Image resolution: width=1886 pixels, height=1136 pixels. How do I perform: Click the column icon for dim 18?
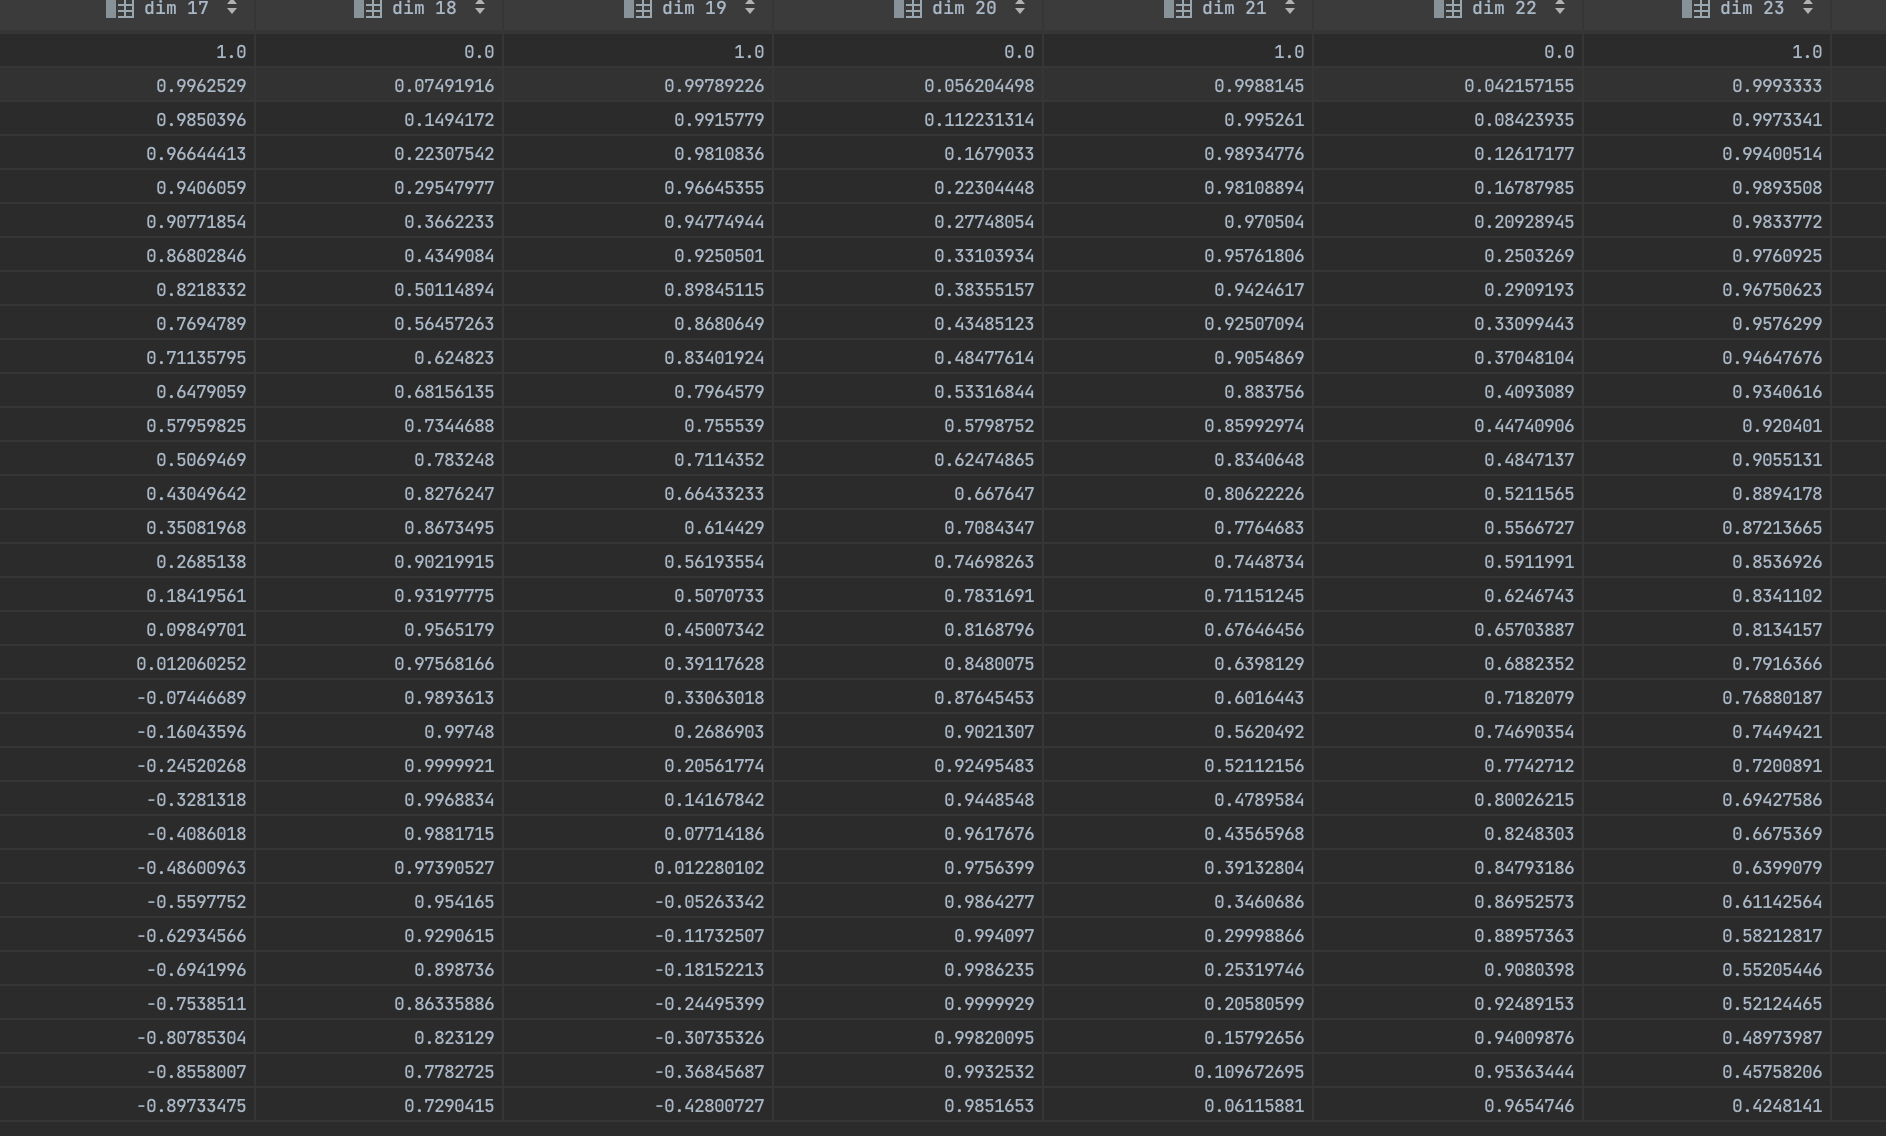368,9
